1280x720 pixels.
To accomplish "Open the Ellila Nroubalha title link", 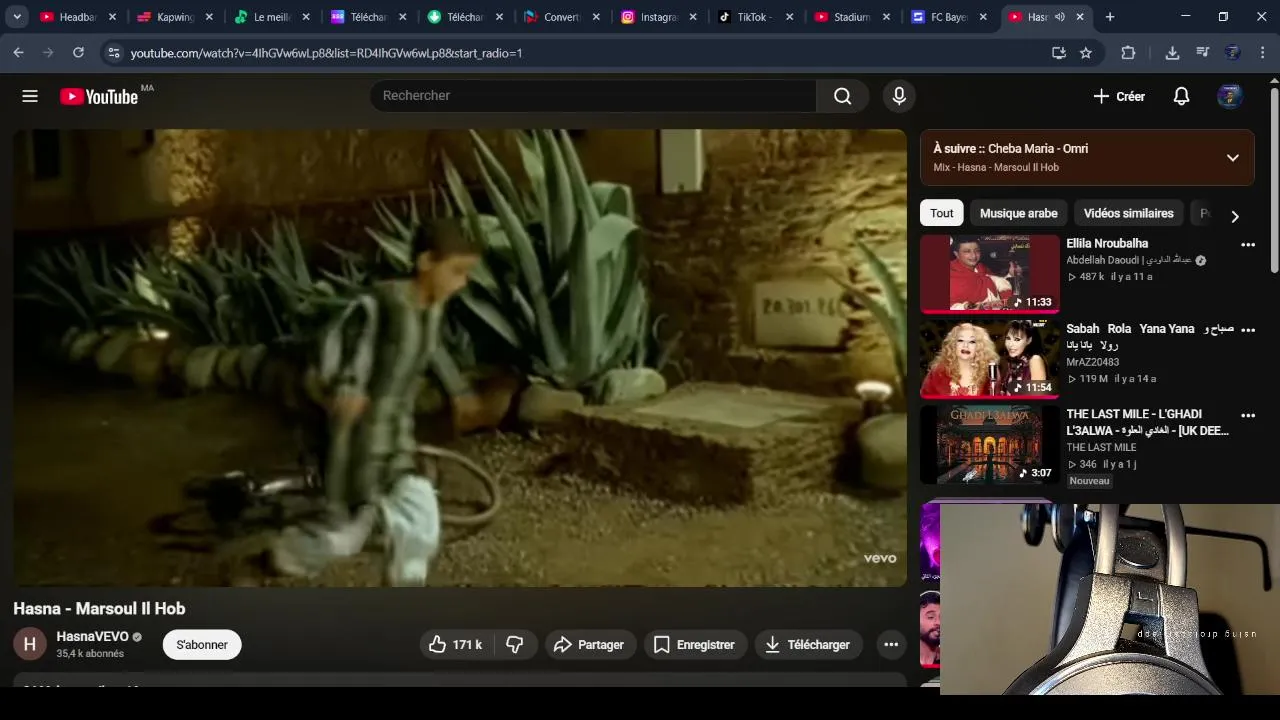I will click(1107, 243).
